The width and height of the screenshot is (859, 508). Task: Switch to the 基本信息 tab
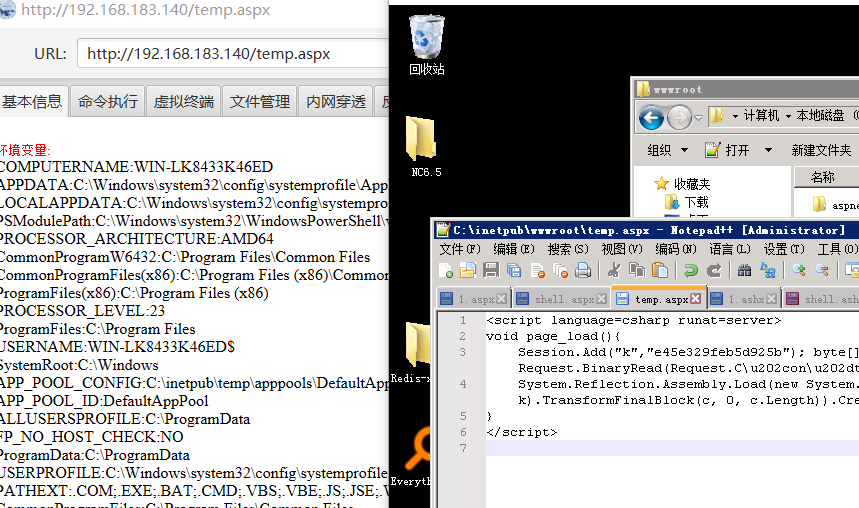[32, 102]
